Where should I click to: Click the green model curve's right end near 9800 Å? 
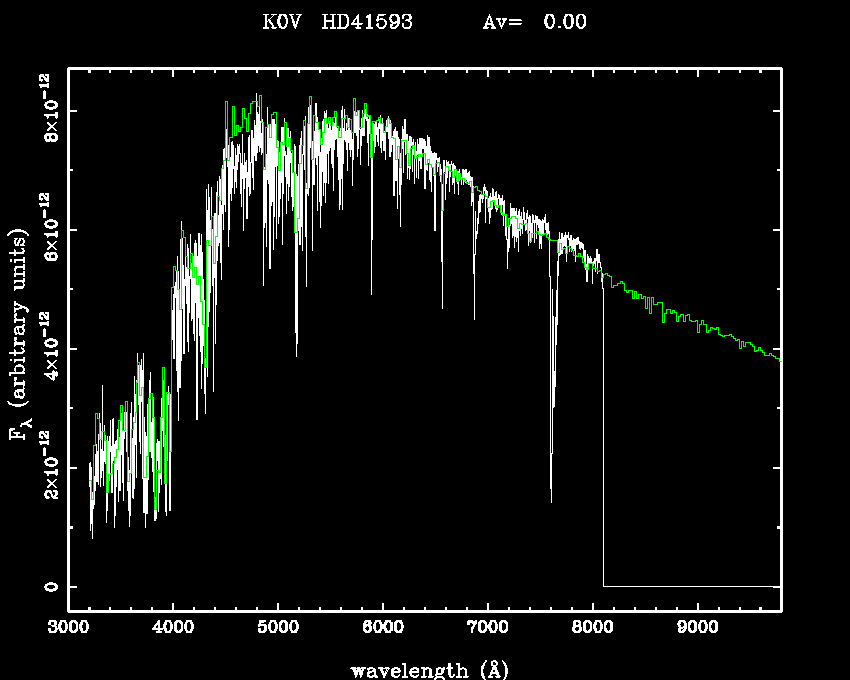click(778, 358)
